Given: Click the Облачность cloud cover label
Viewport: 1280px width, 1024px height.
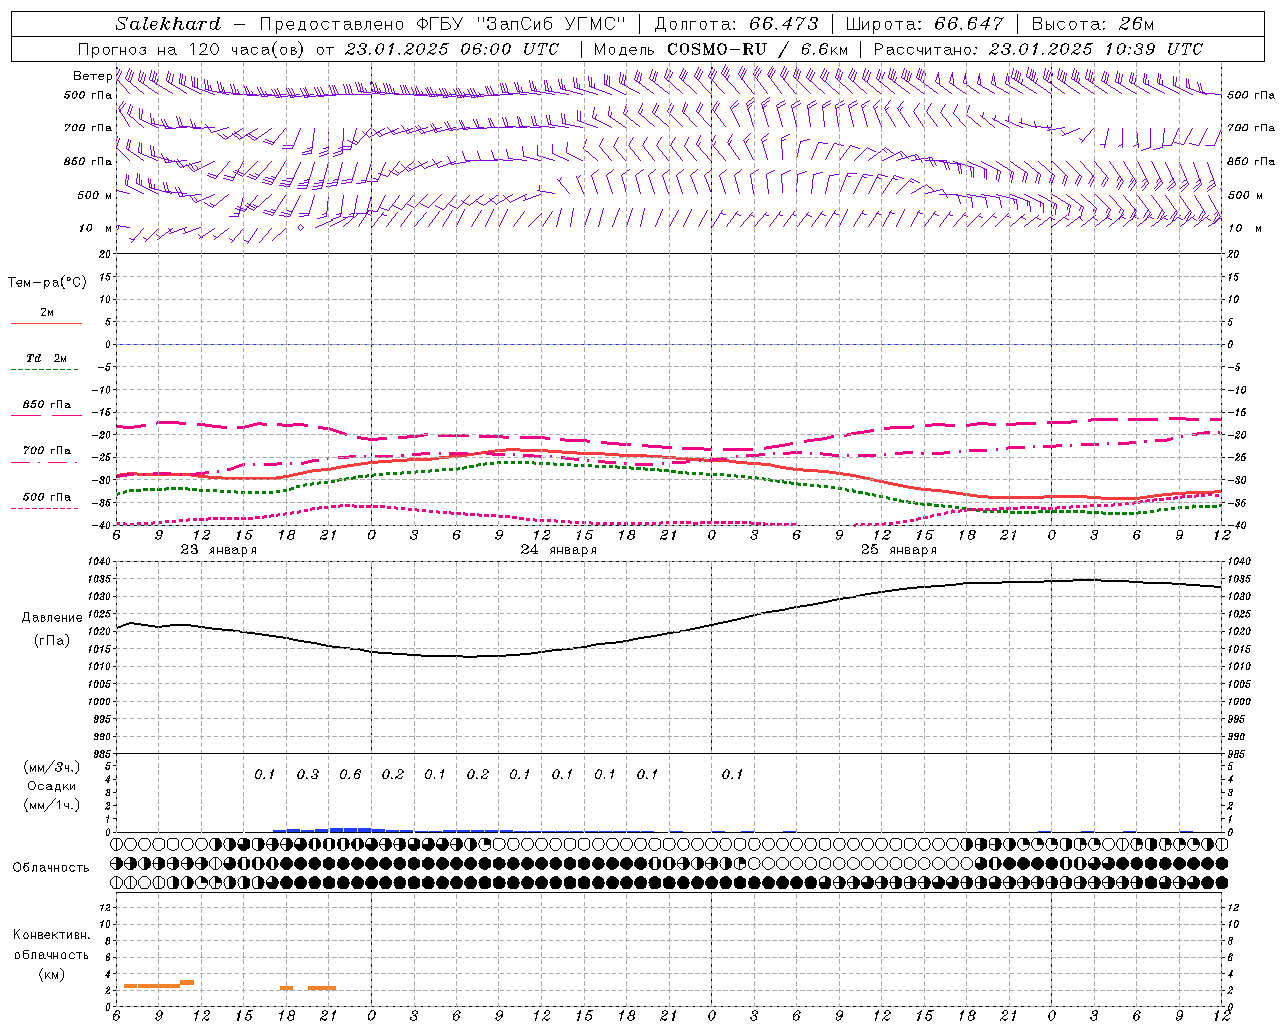Looking at the screenshot, I should (51, 867).
